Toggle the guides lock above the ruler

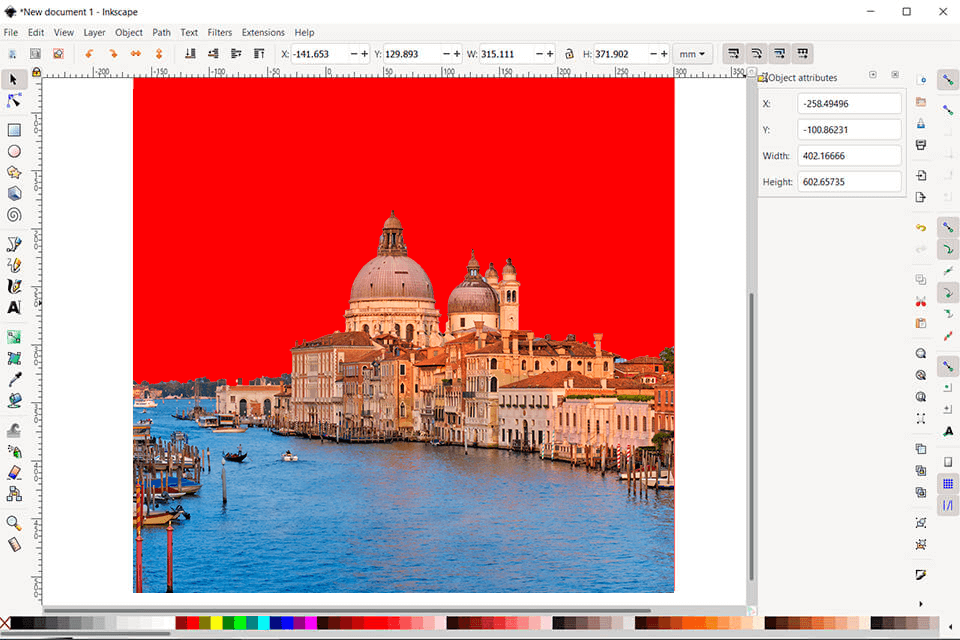36,72
